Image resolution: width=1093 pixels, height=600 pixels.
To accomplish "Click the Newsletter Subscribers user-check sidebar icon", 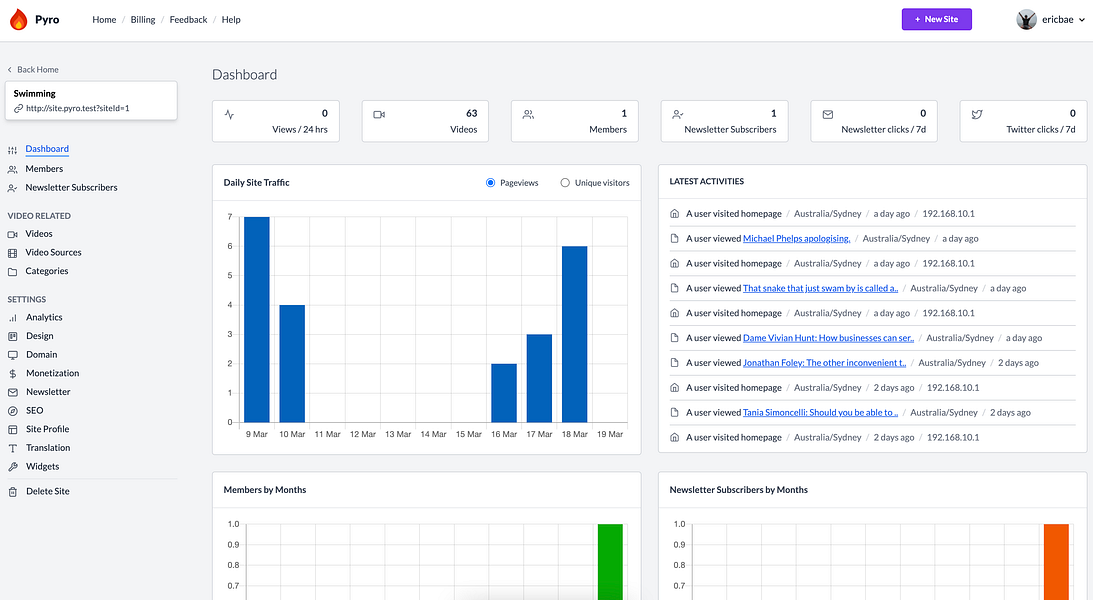I will [13, 188].
